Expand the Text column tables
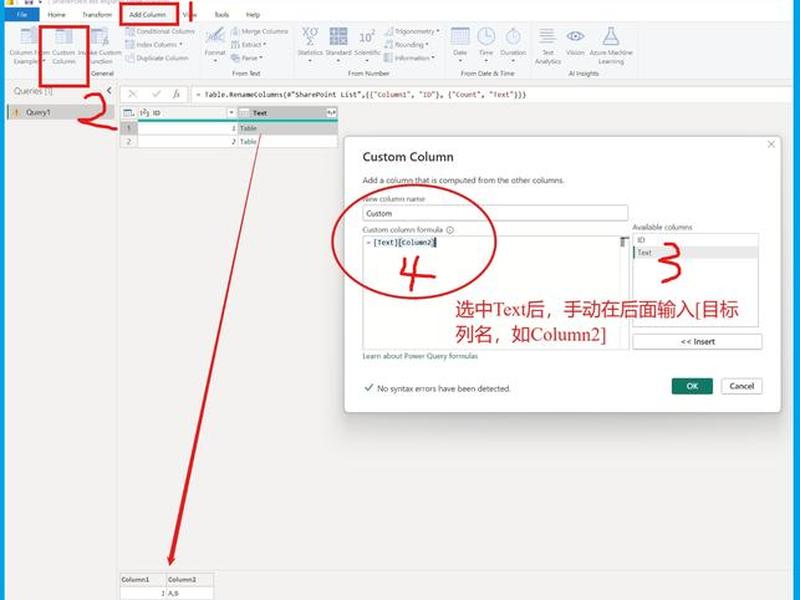The width and height of the screenshot is (800, 600). [332, 113]
